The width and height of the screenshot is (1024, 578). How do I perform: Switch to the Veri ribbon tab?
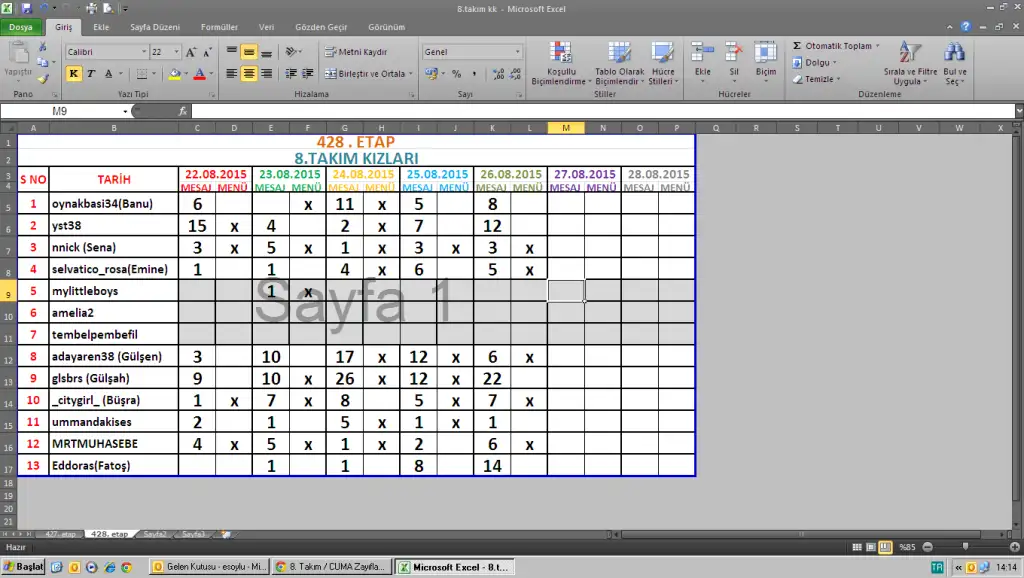click(x=266, y=27)
